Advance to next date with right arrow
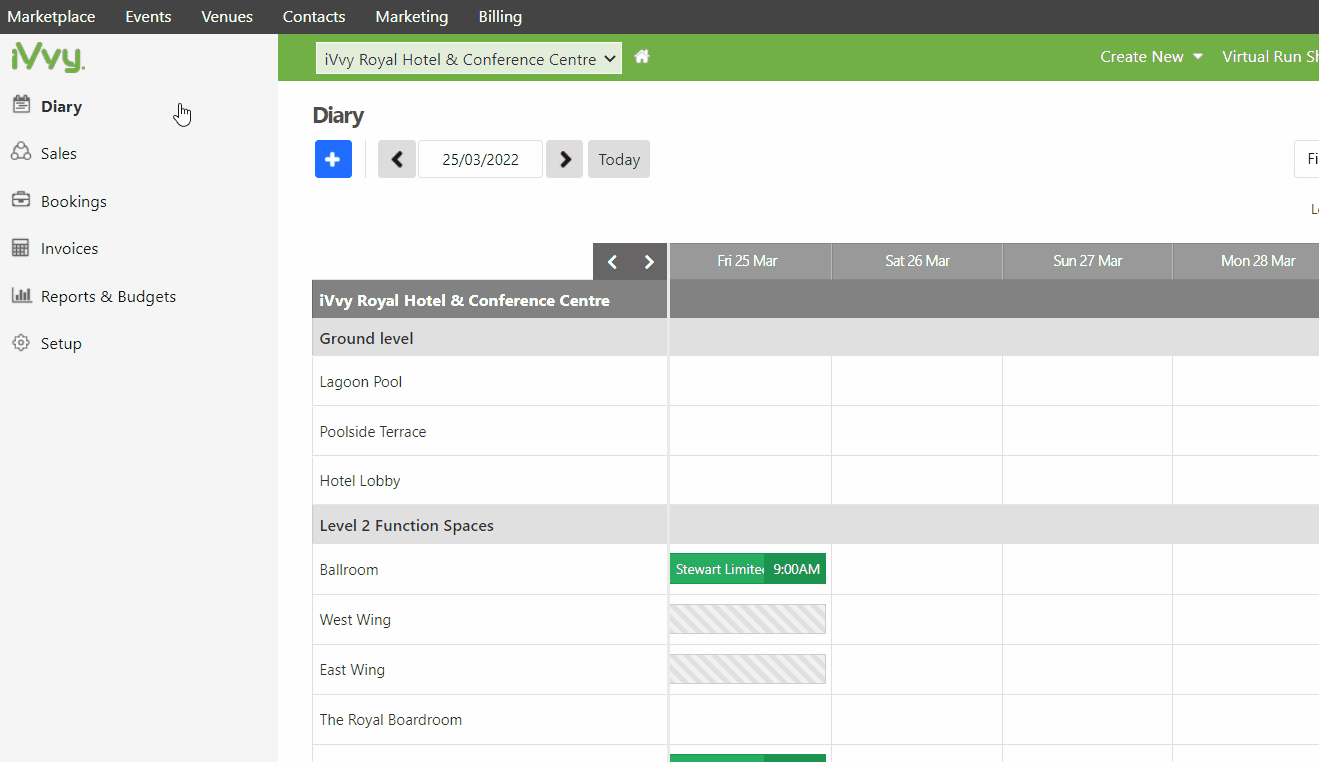The height and width of the screenshot is (762, 1319). pos(564,159)
